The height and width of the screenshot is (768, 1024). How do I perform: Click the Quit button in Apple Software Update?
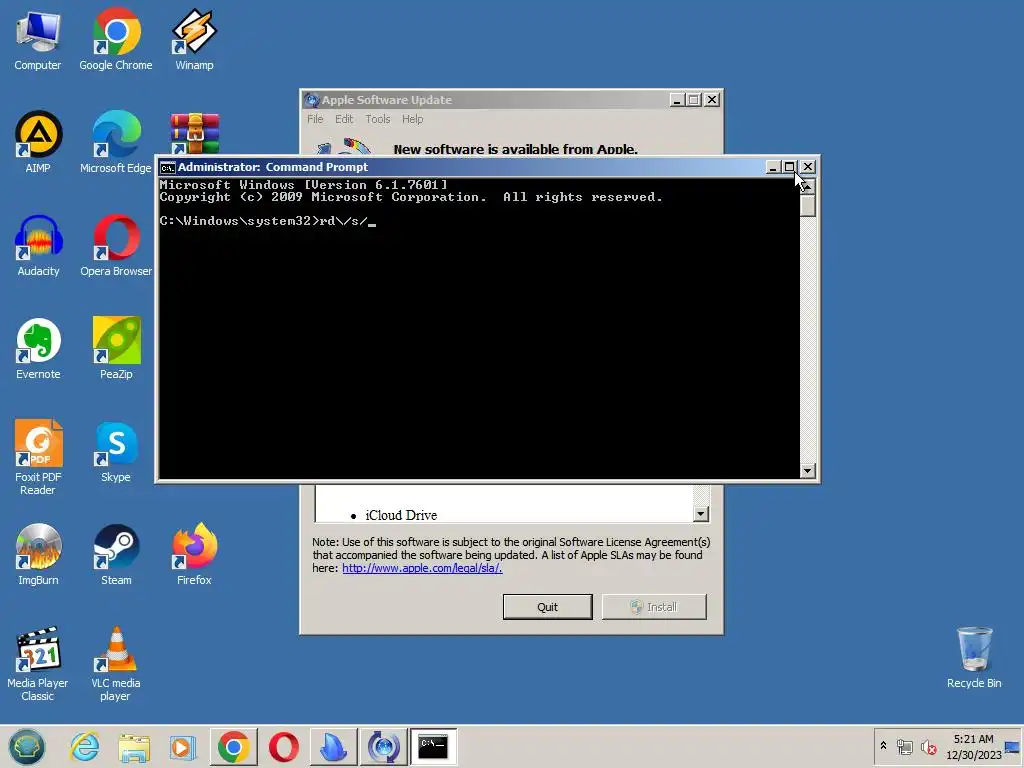(x=547, y=607)
